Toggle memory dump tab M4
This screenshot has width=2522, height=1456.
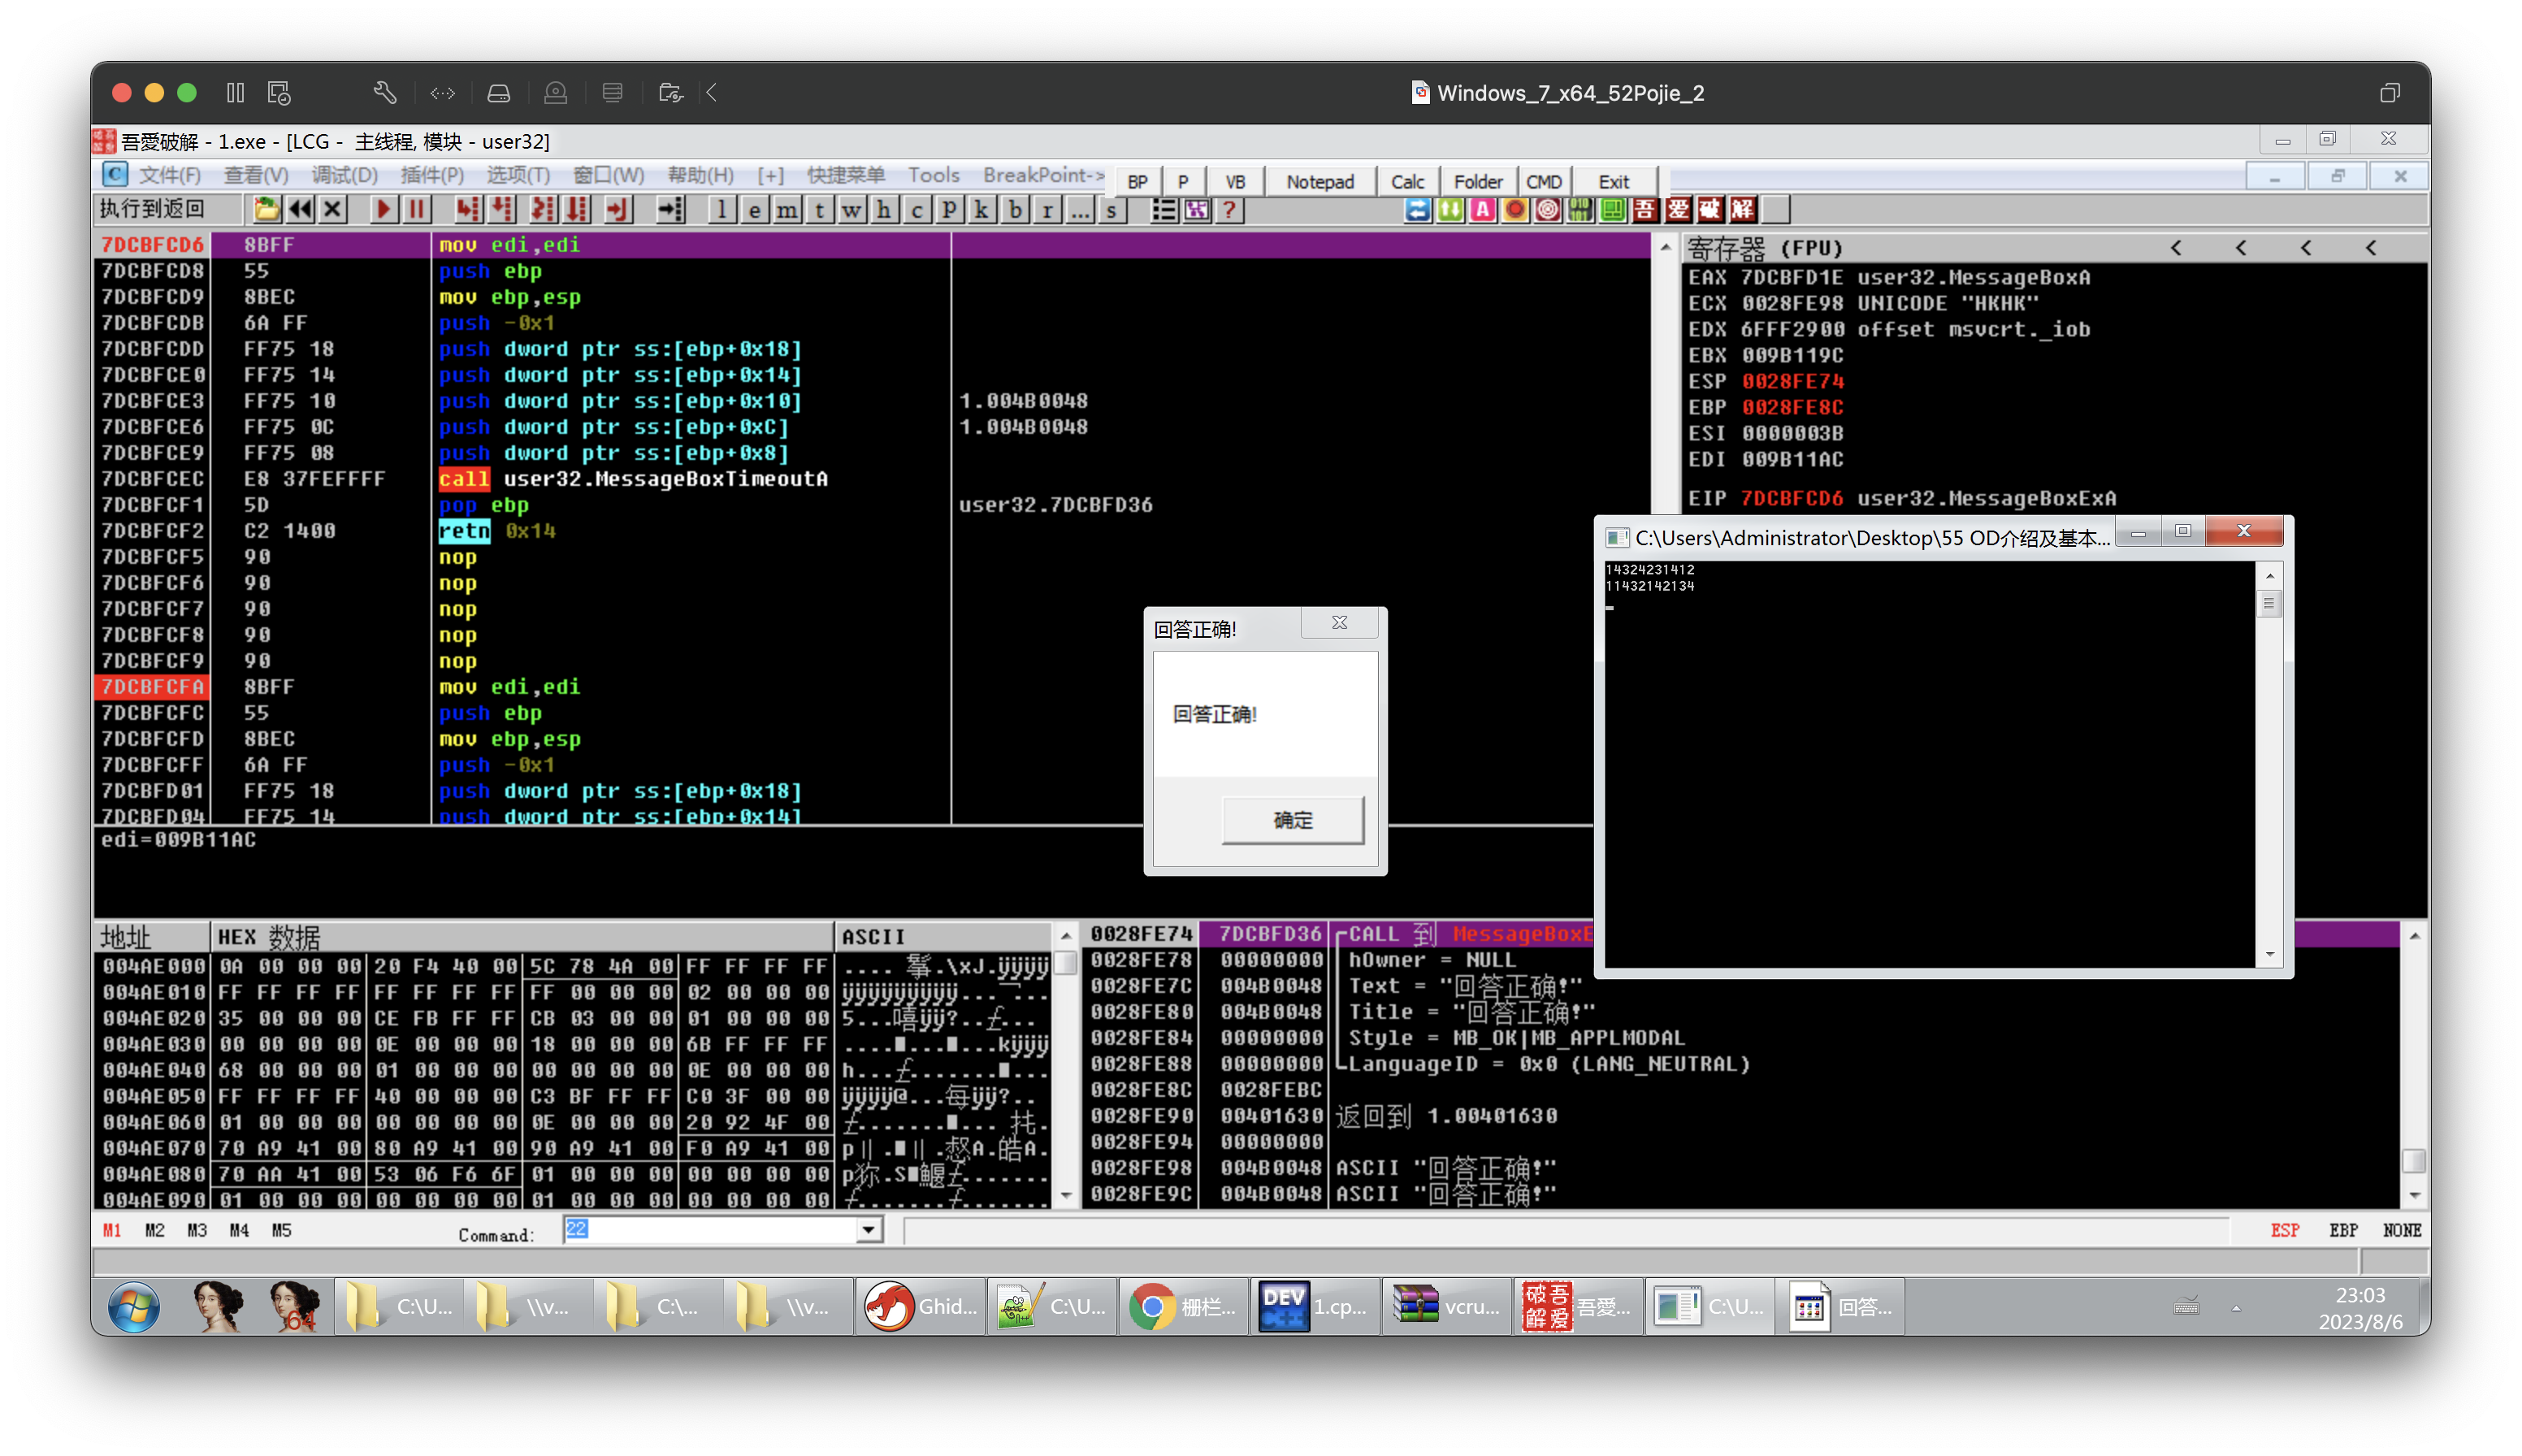pos(239,1230)
